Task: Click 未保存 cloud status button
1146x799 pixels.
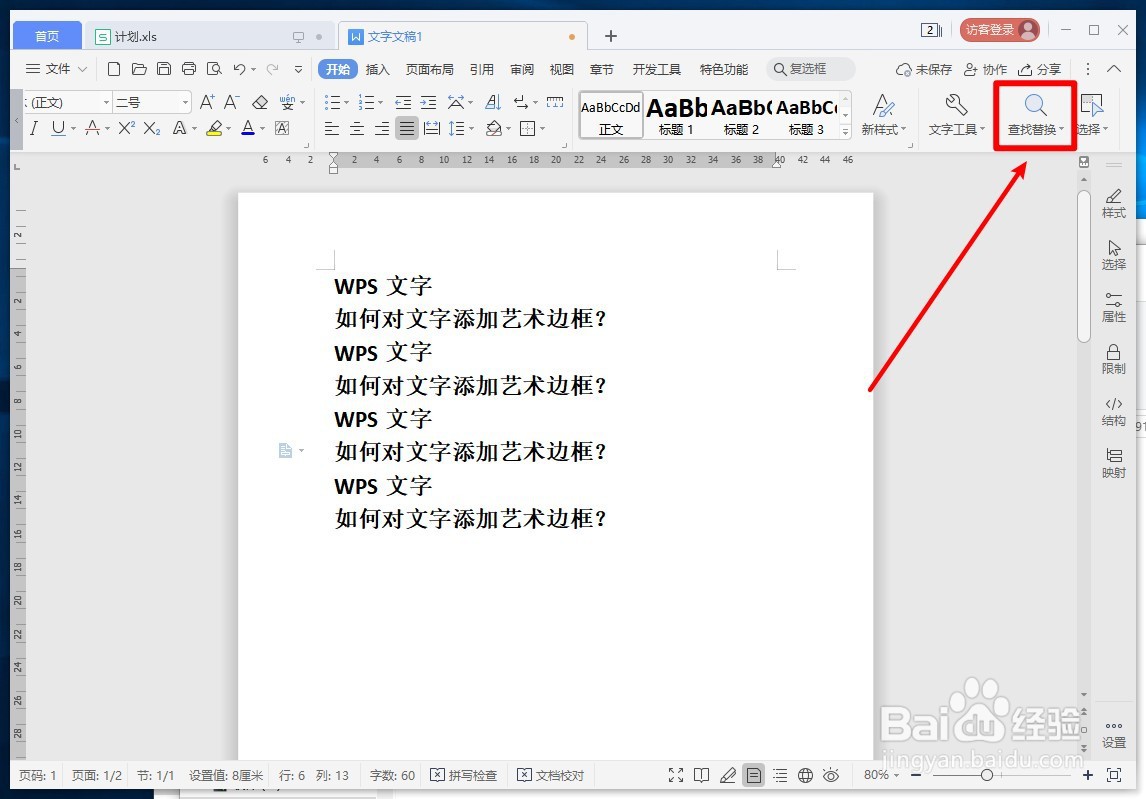Action: (x=924, y=69)
